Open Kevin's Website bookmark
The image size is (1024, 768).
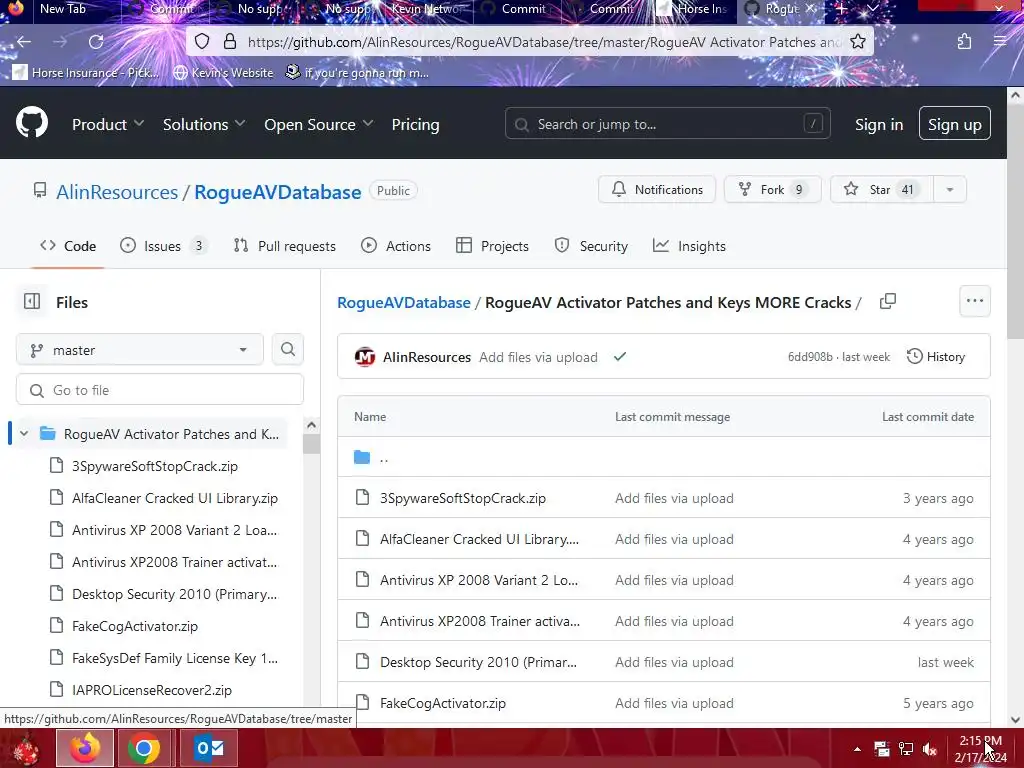pyautogui.click(x=223, y=72)
